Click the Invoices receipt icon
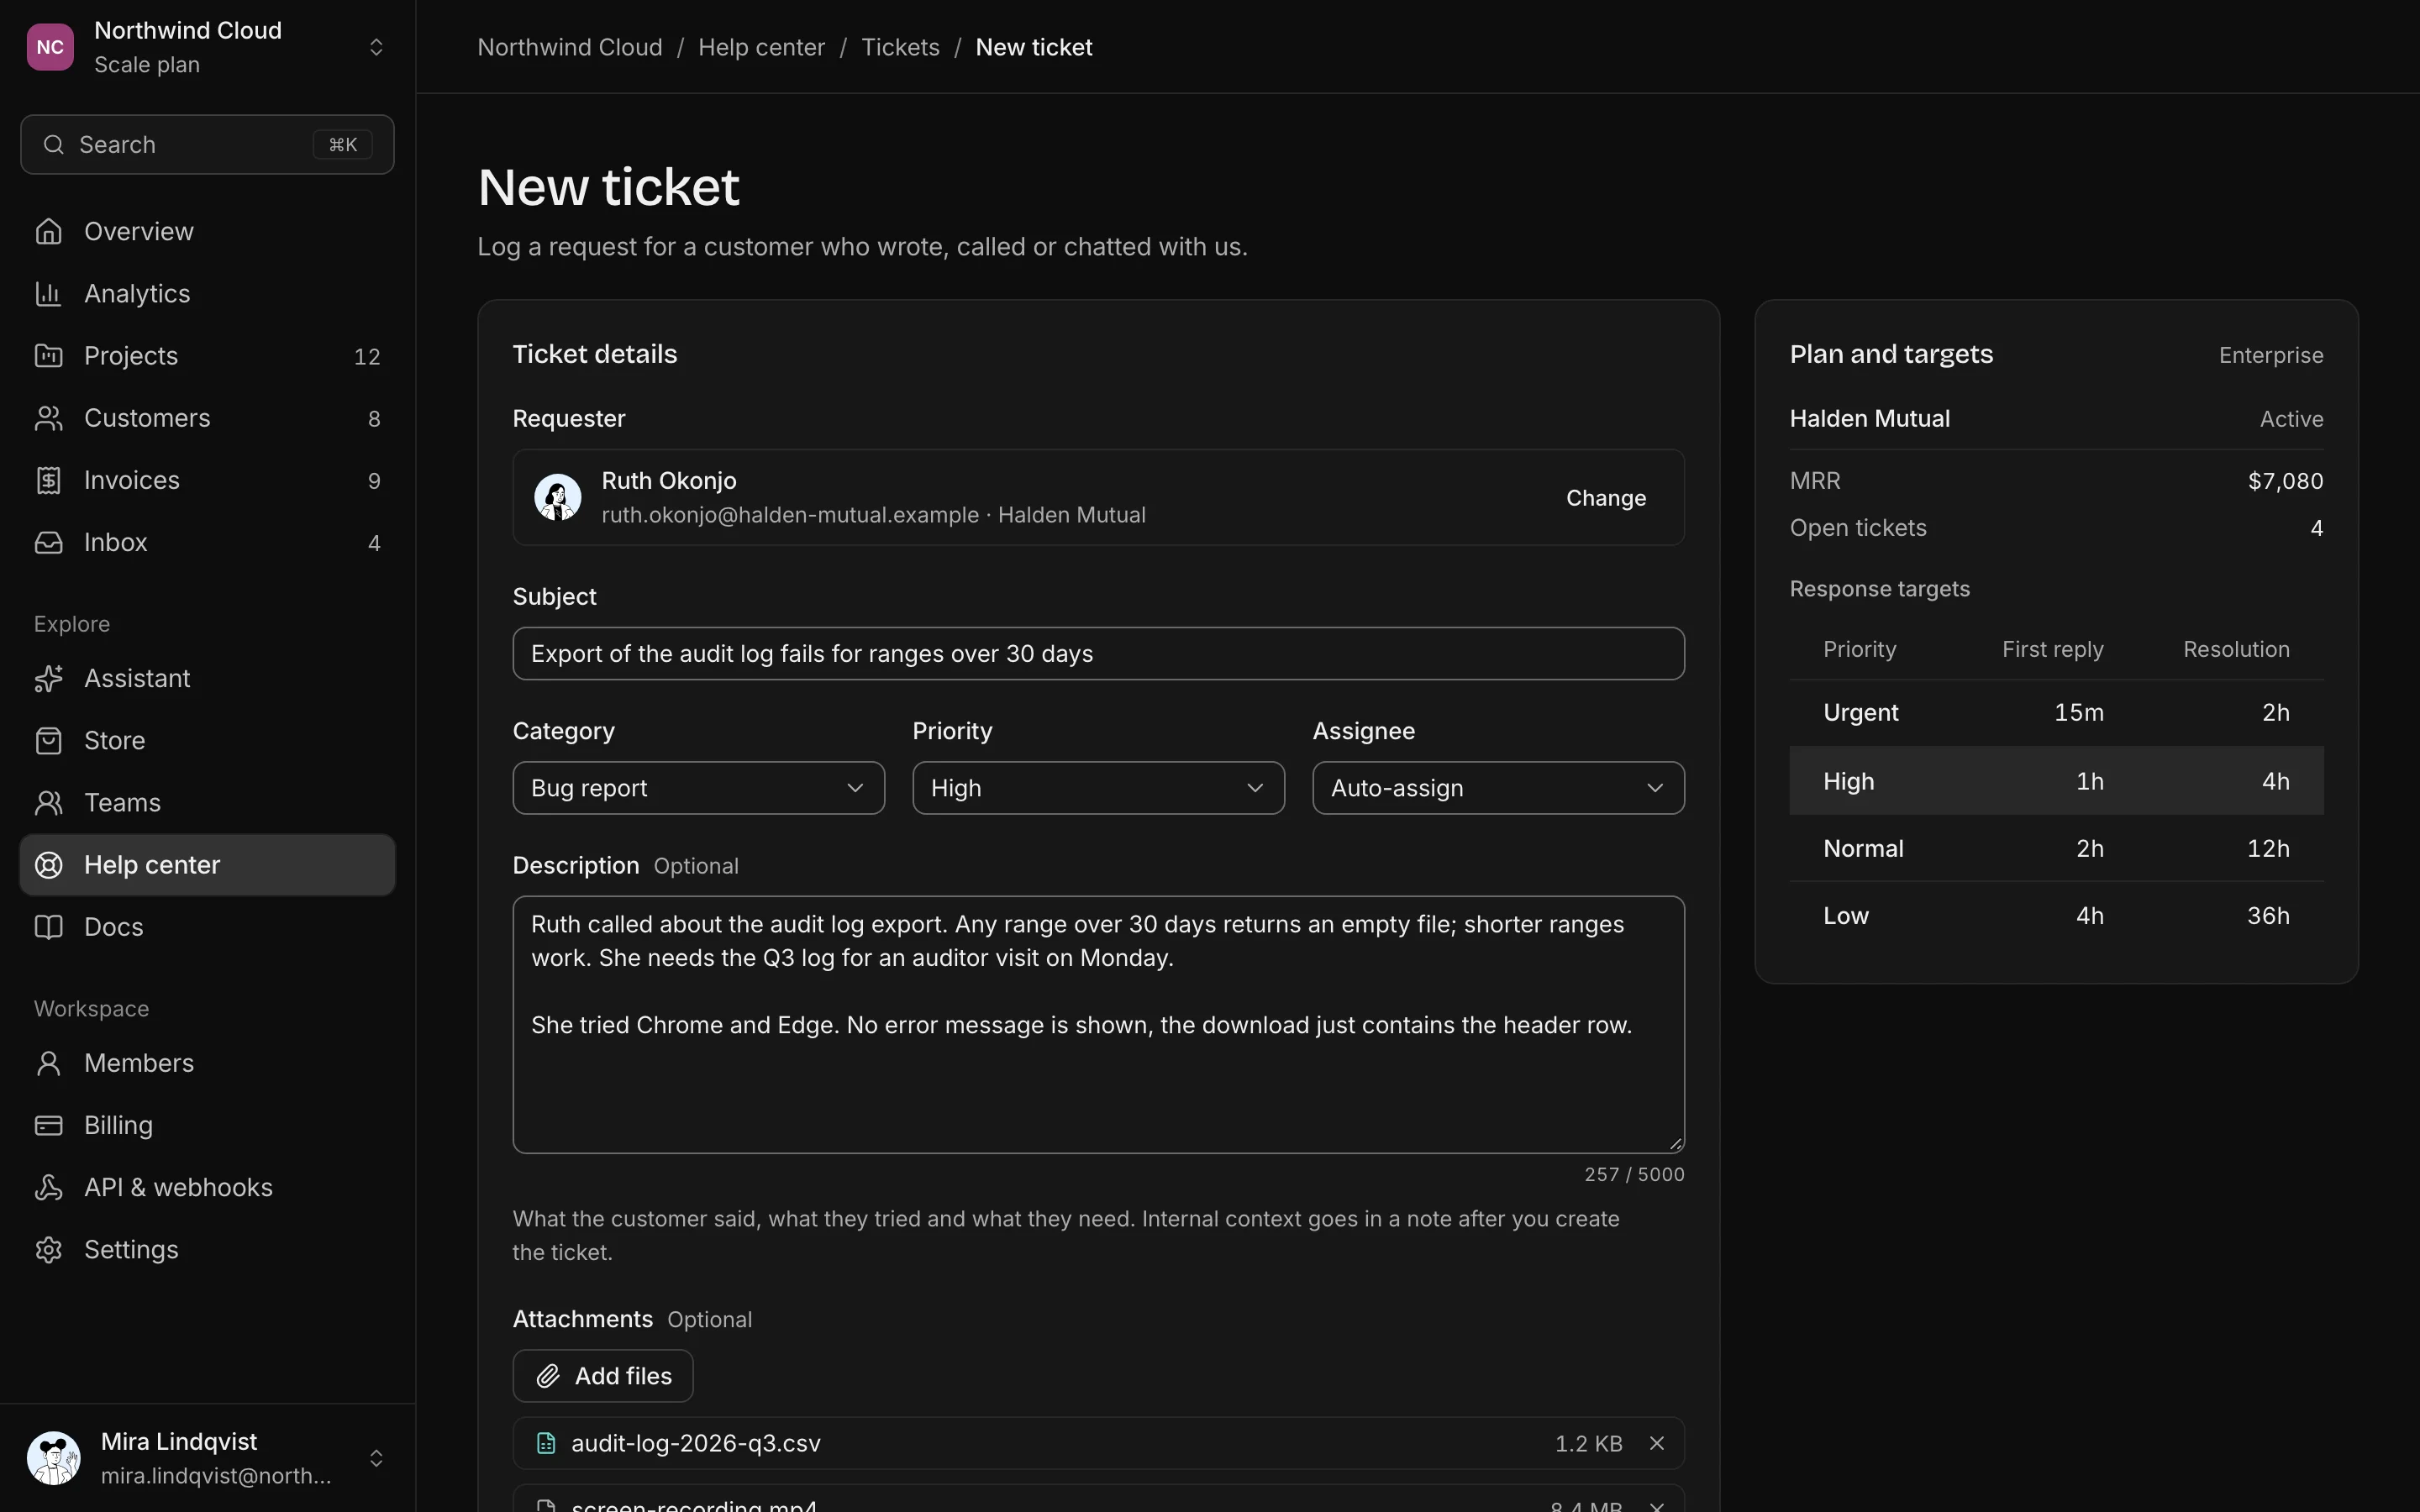The image size is (2420, 1512). (48, 480)
